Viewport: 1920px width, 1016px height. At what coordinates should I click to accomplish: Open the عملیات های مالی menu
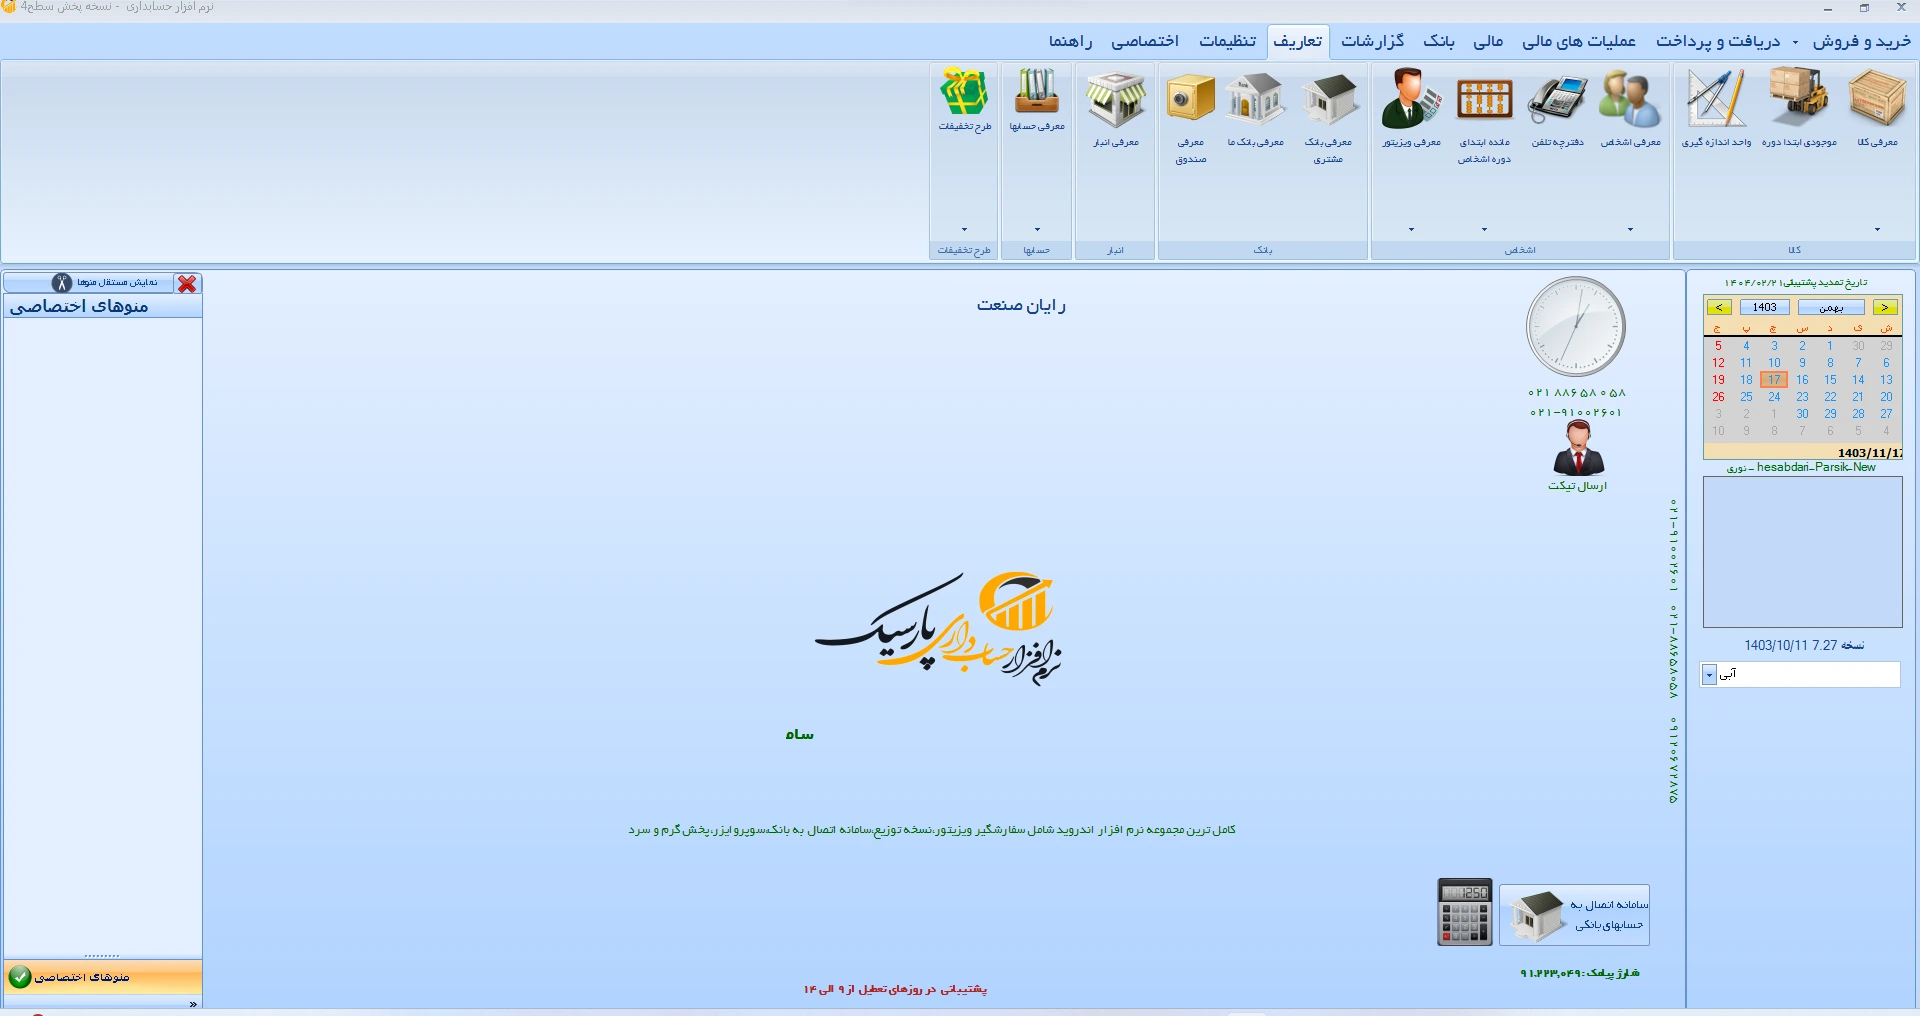pos(1579,41)
